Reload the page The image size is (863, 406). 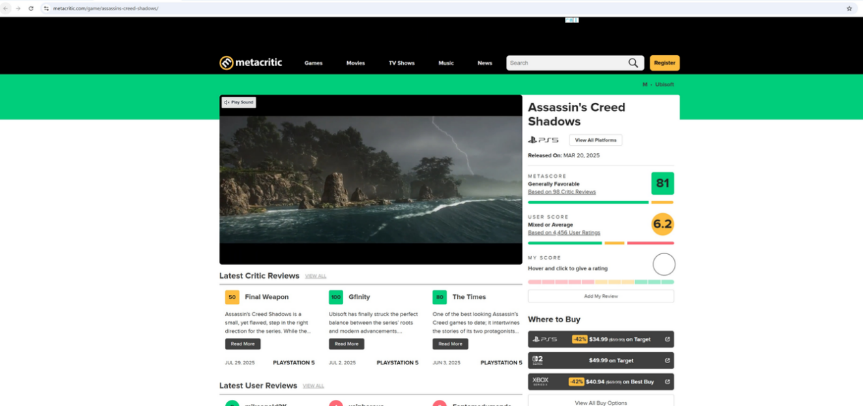31,8
